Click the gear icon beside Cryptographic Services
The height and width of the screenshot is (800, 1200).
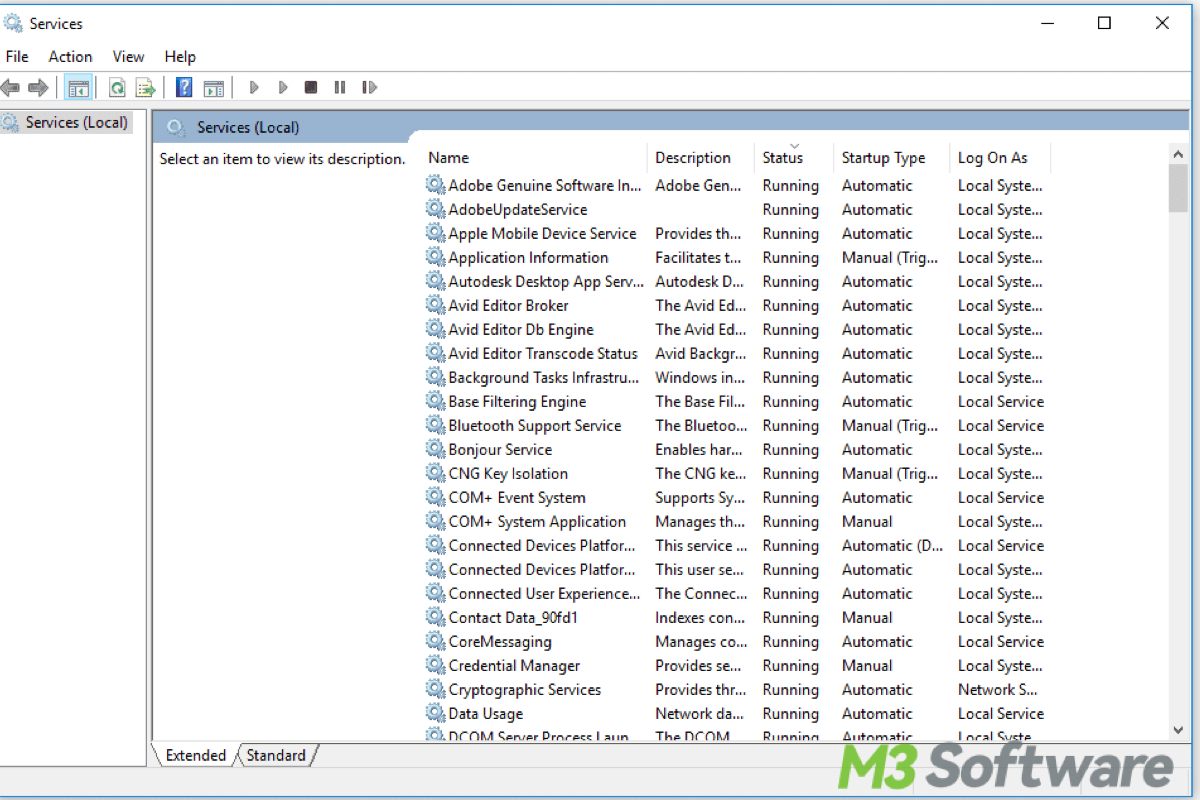pyautogui.click(x=435, y=689)
